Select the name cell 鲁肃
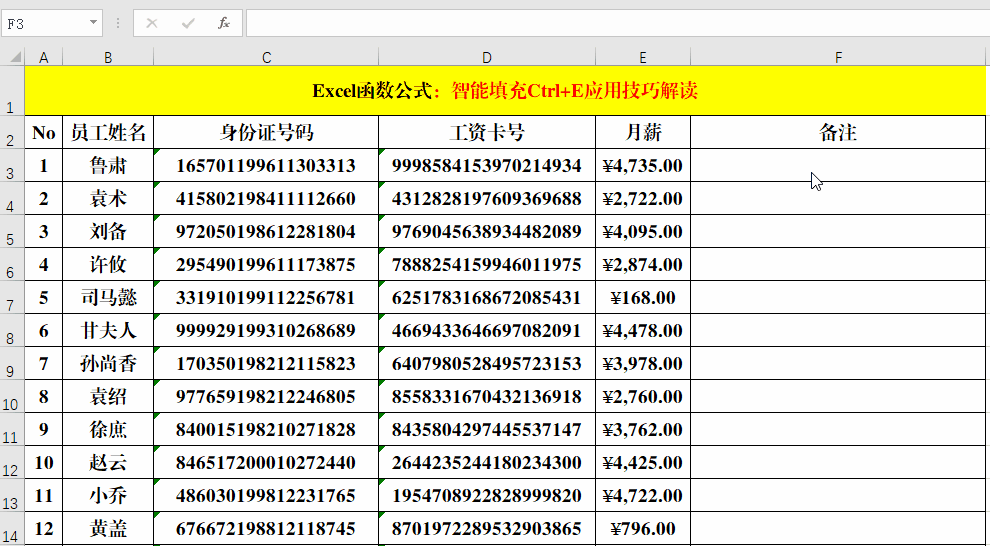Image resolution: width=990 pixels, height=546 pixels. pyautogui.click(x=108, y=165)
